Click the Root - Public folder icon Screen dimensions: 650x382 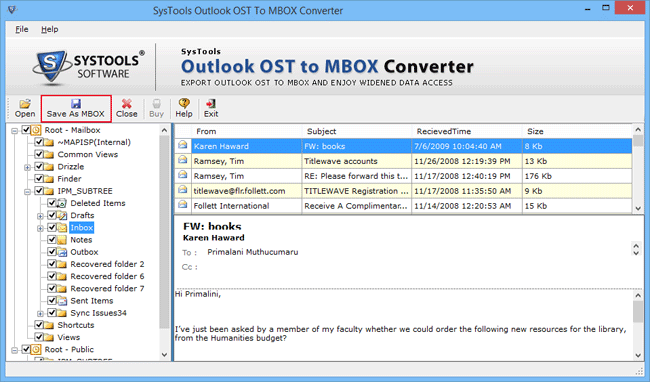36,350
